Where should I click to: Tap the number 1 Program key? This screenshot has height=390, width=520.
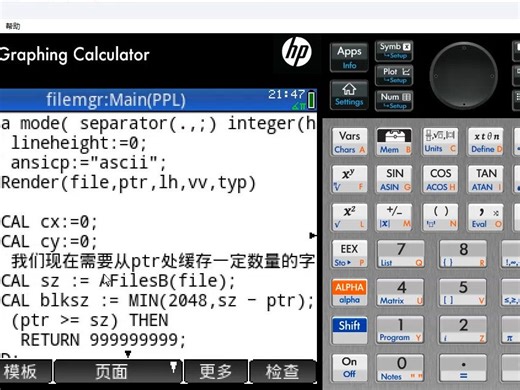click(x=401, y=330)
